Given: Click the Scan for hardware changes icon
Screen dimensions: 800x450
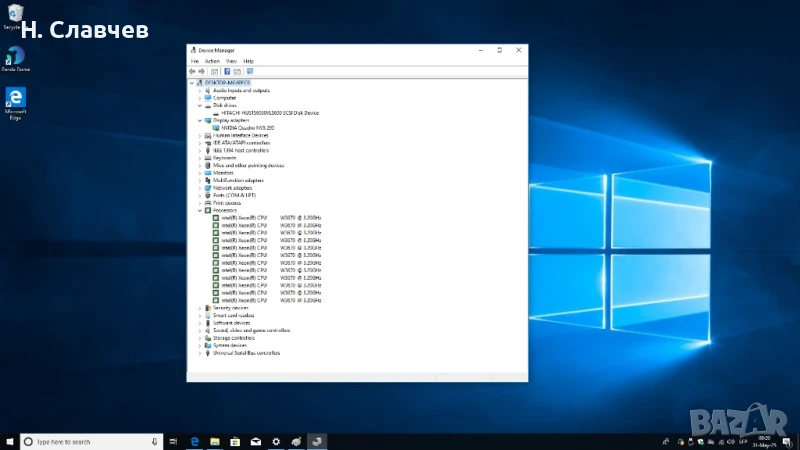Looking at the screenshot, I should point(249,71).
